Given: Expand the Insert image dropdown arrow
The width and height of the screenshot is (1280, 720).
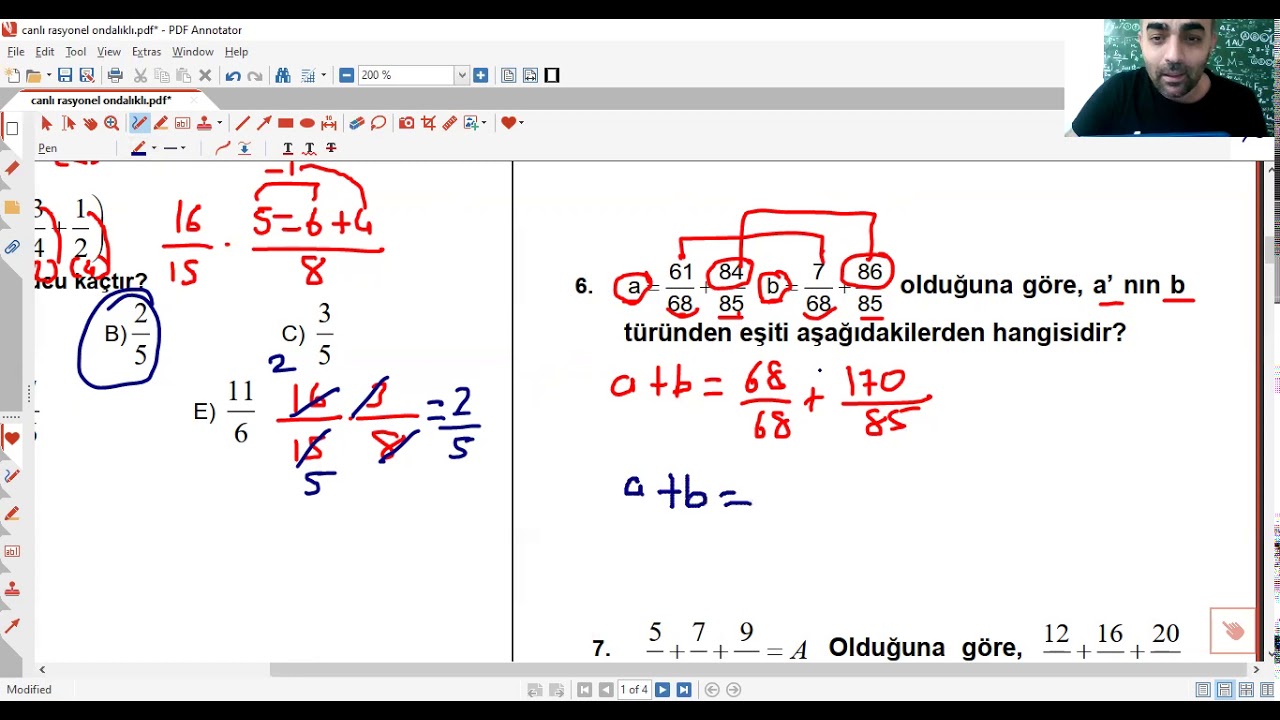Looking at the screenshot, I should [484, 123].
